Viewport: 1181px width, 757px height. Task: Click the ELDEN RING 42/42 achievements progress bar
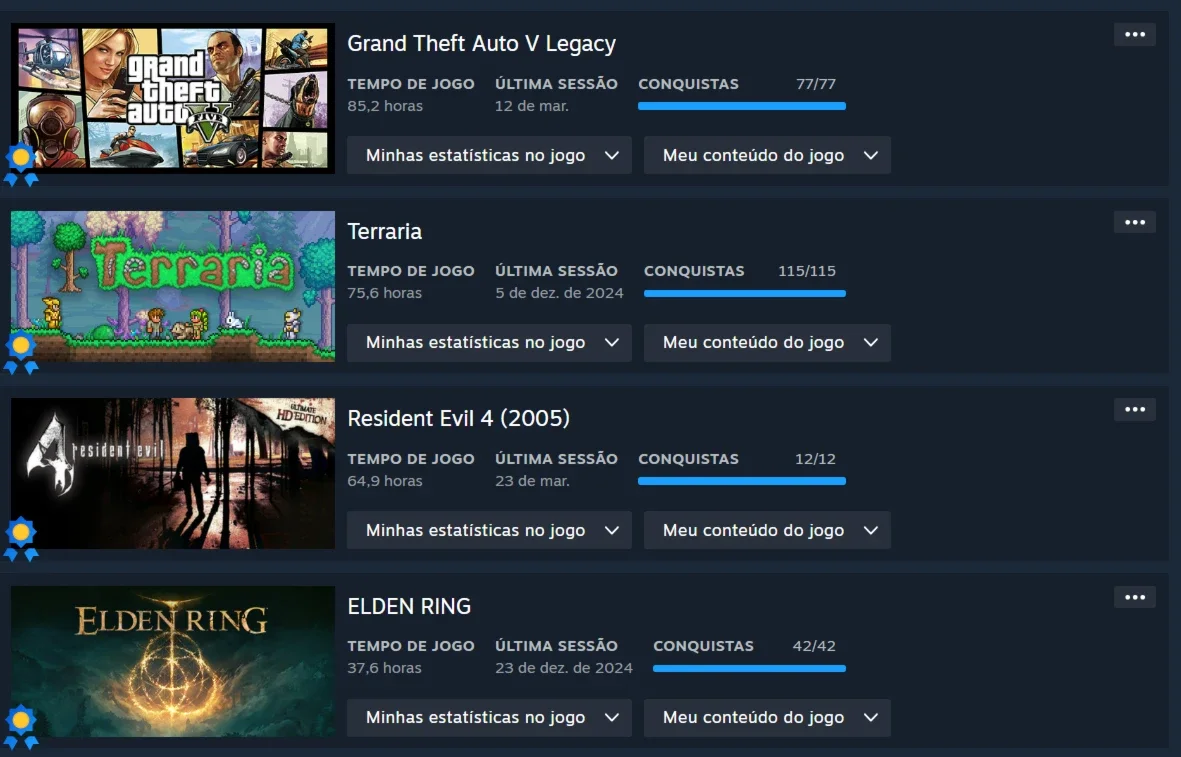749,668
